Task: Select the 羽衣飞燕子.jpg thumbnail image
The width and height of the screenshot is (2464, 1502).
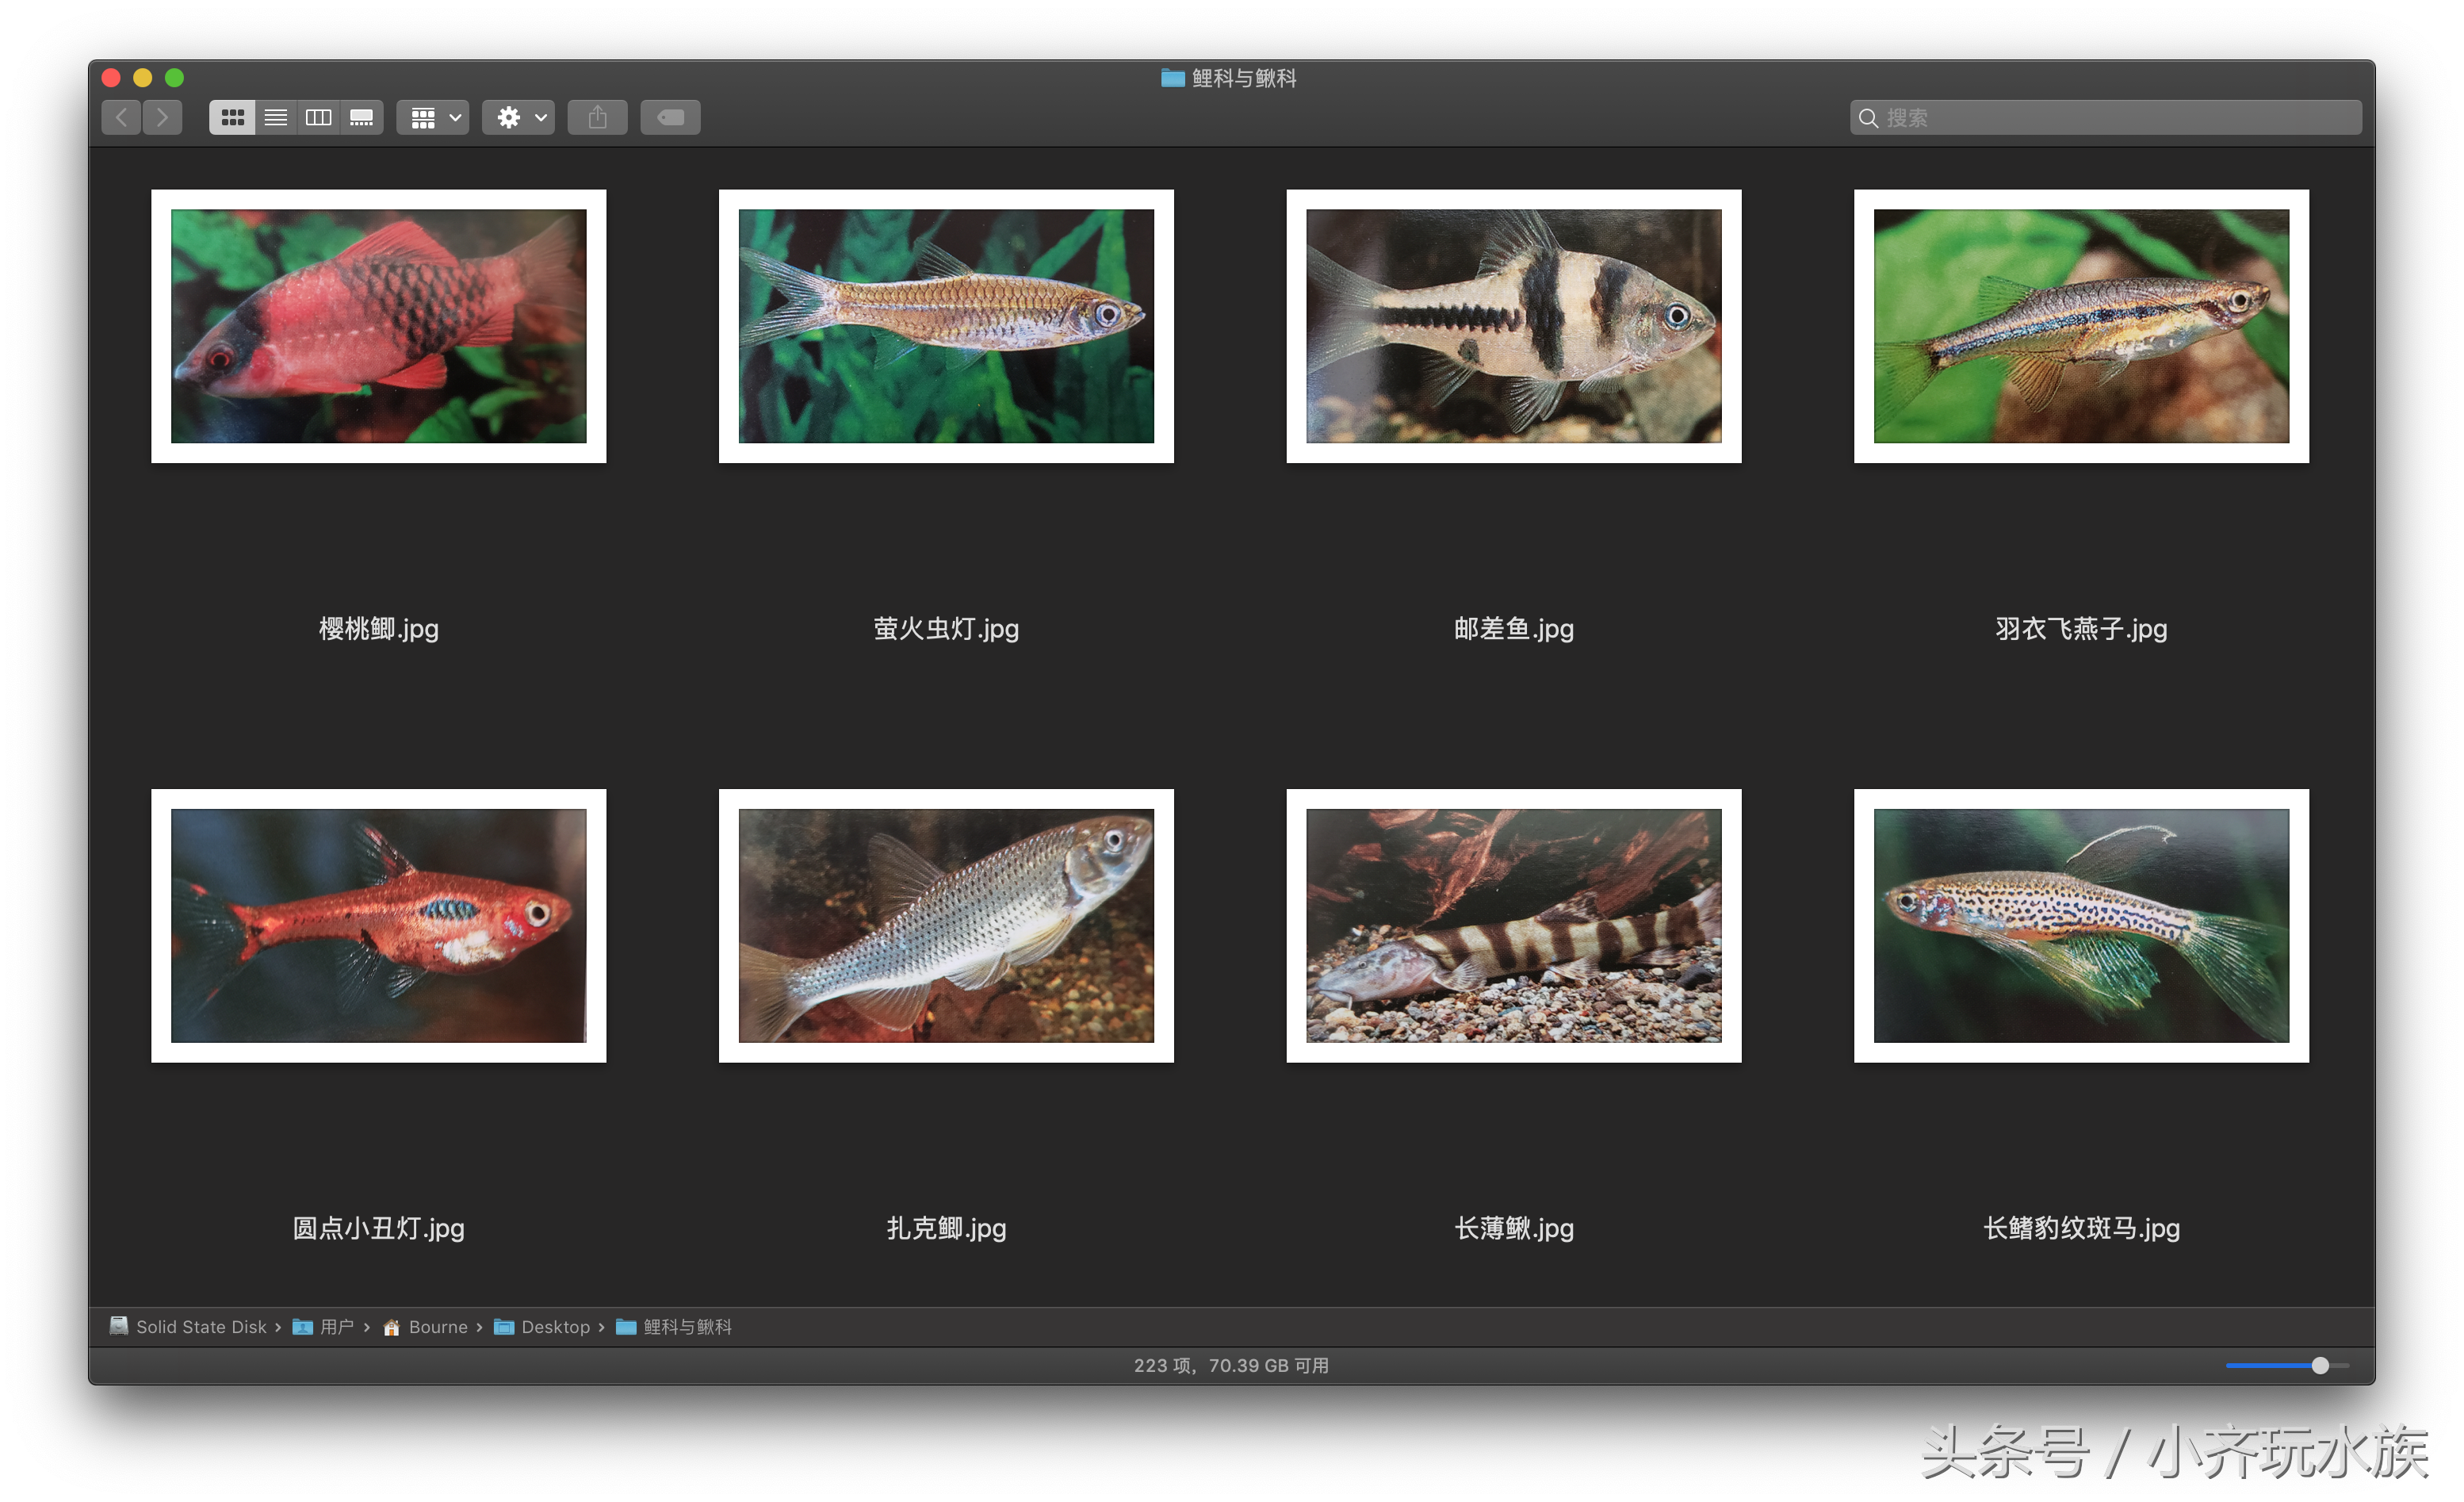Action: tap(2081, 326)
